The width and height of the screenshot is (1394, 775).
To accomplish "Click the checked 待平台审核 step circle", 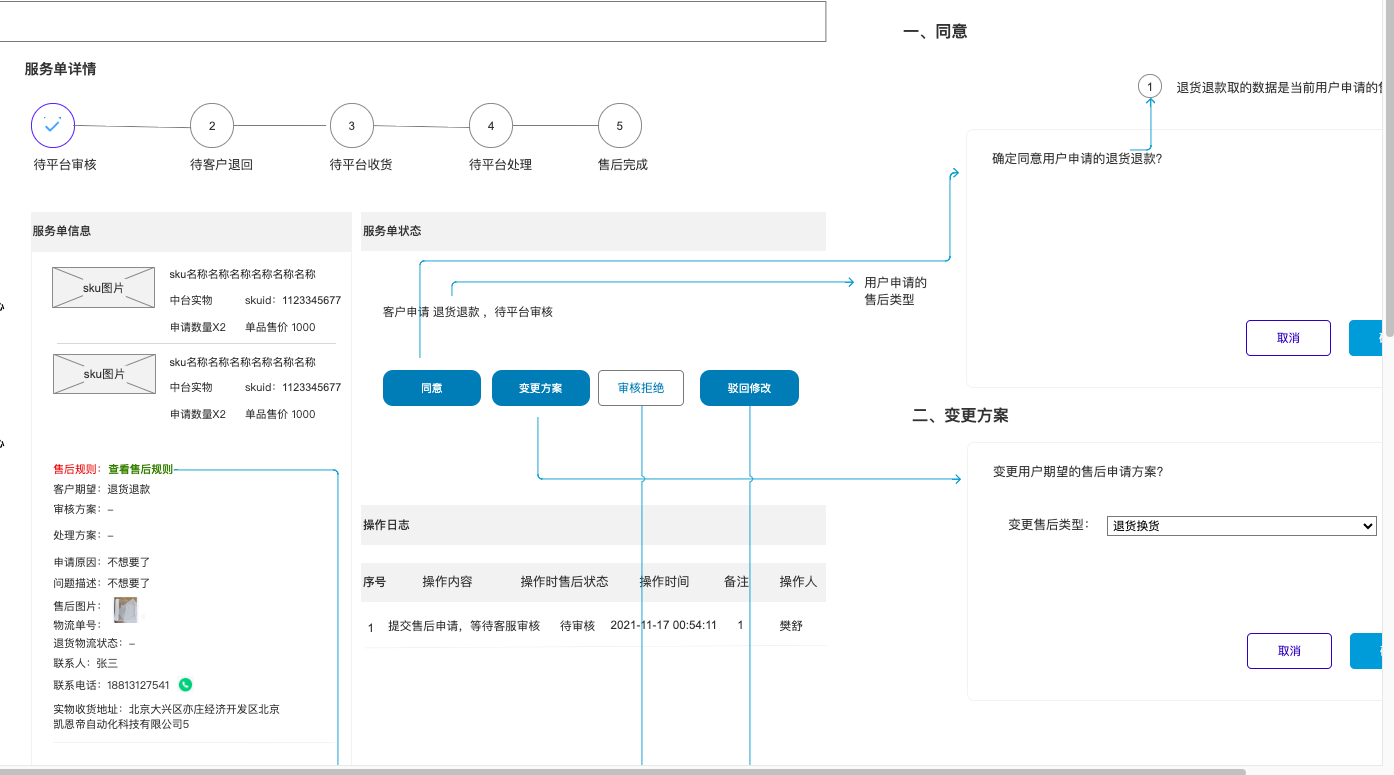I will pyautogui.click(x=53, y=125).
